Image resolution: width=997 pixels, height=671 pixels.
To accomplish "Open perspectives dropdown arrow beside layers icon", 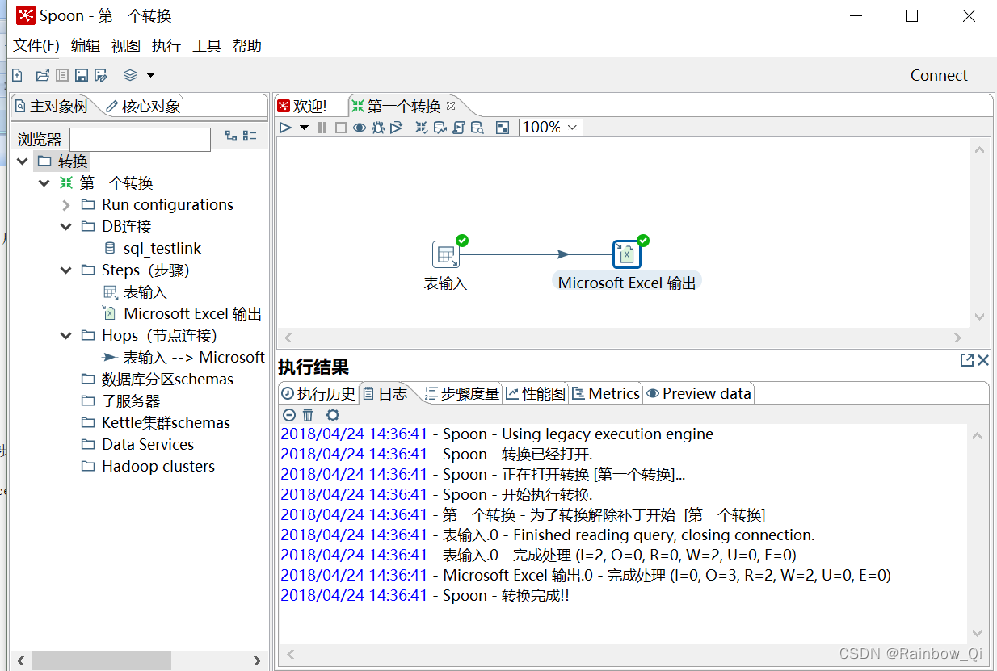I will click(x=151, y=75).
